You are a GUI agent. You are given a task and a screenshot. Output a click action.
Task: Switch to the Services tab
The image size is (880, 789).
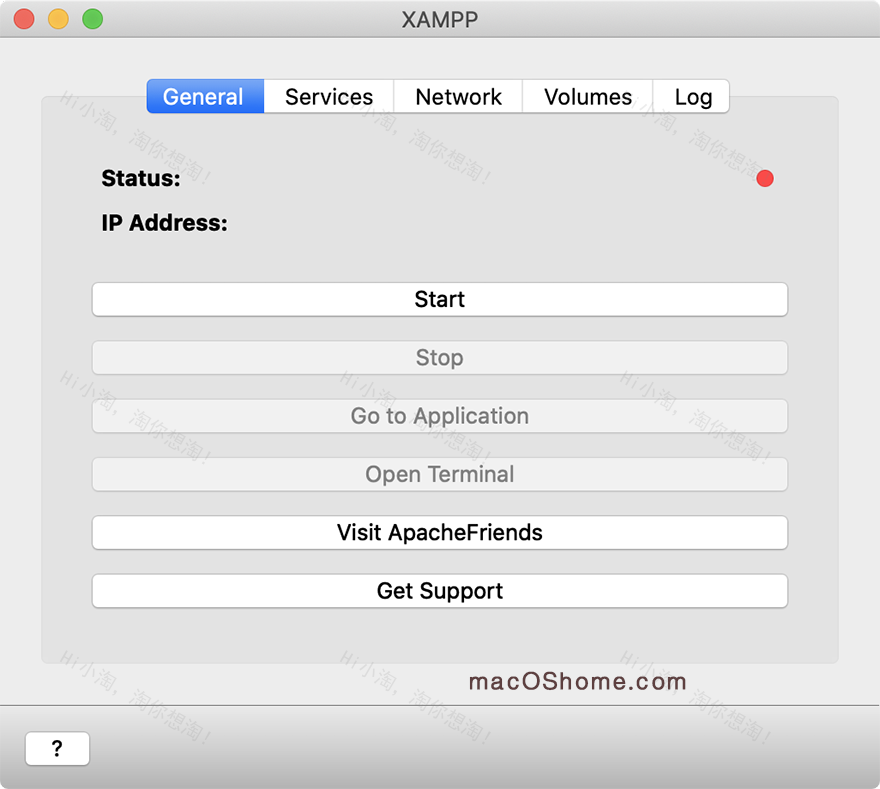point(328,96)
